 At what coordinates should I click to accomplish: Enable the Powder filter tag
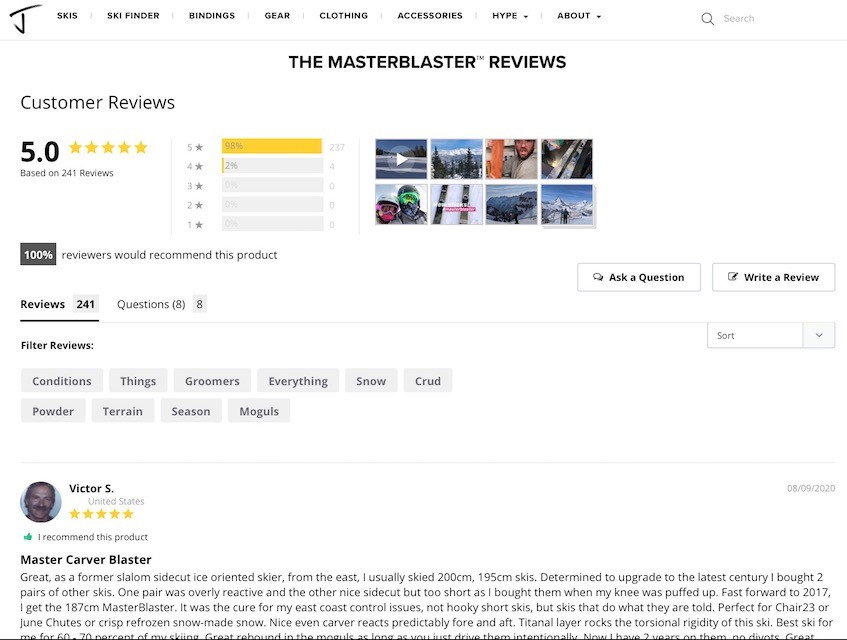[53, 411]
